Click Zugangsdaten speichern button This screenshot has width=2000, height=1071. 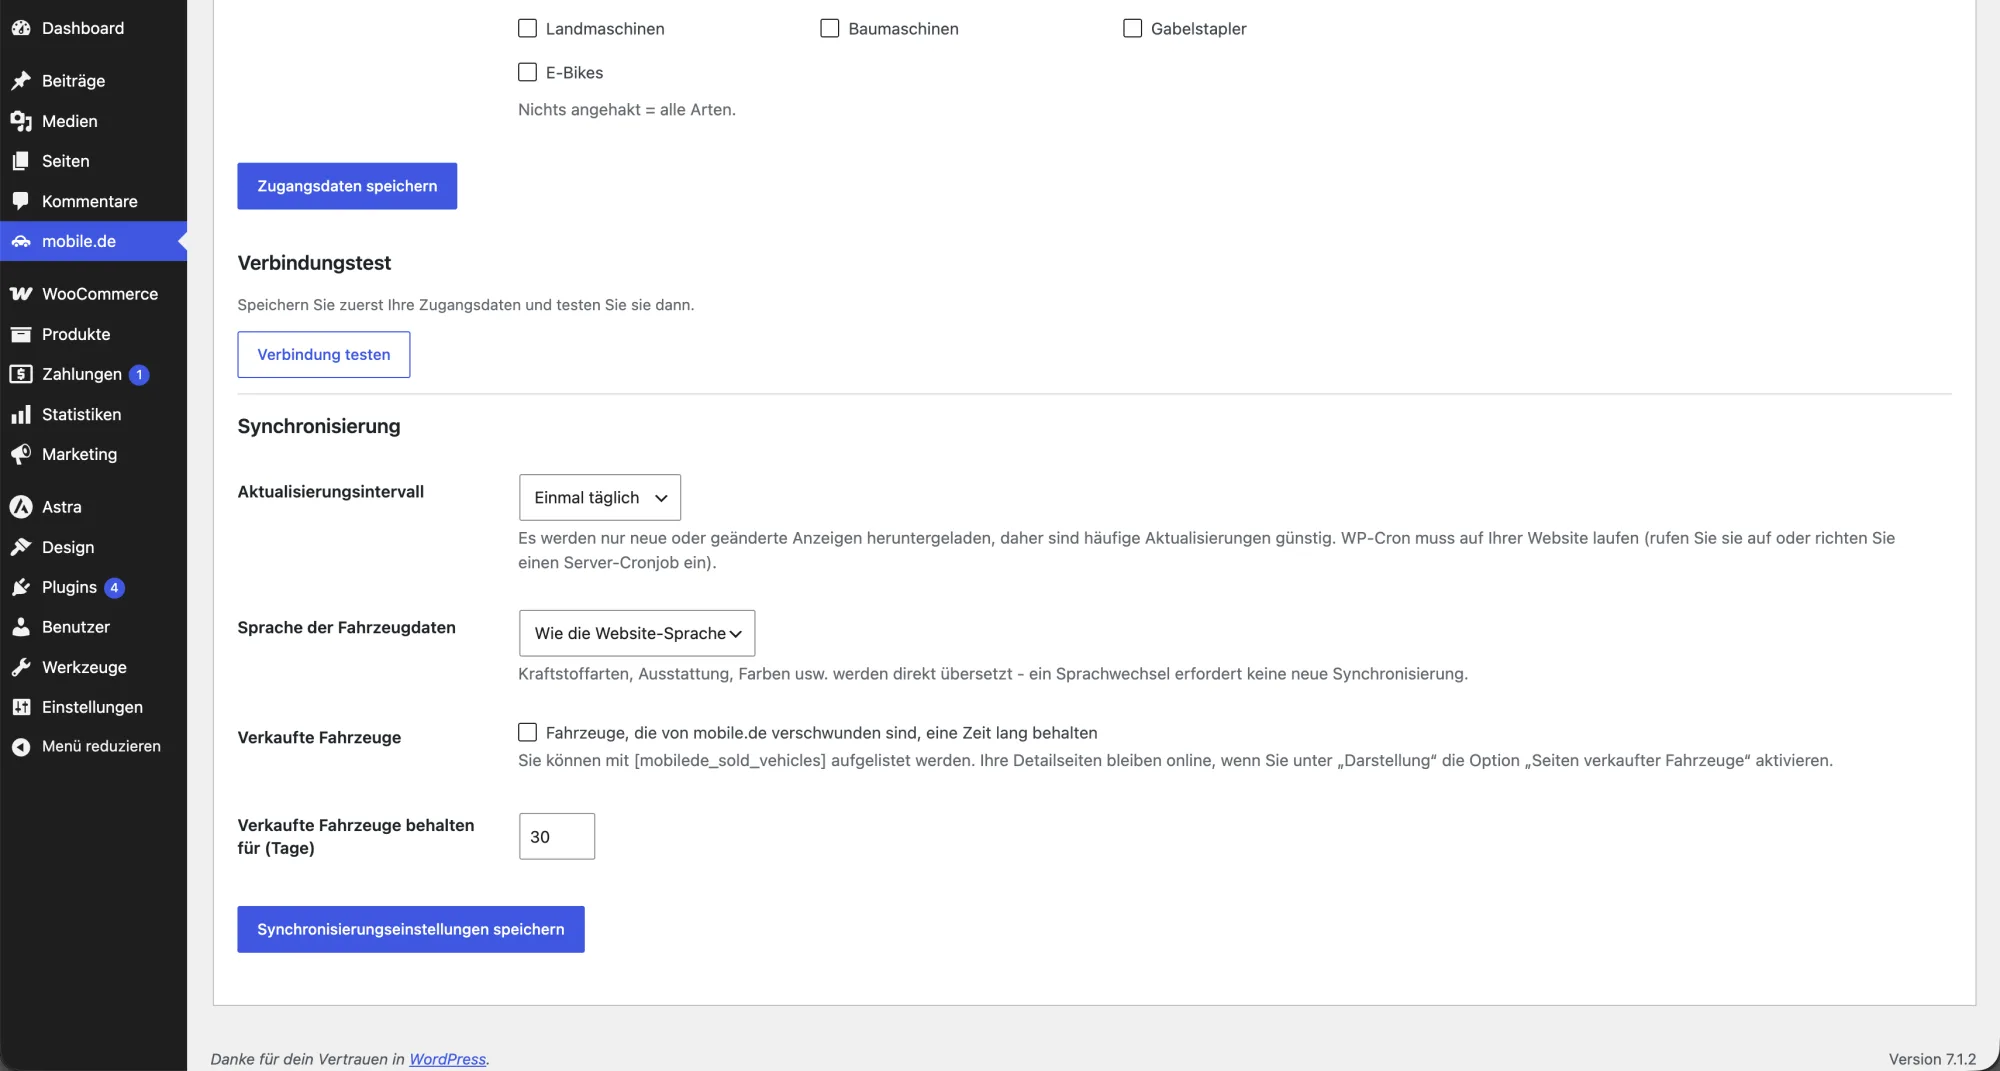tap(347, 186)
